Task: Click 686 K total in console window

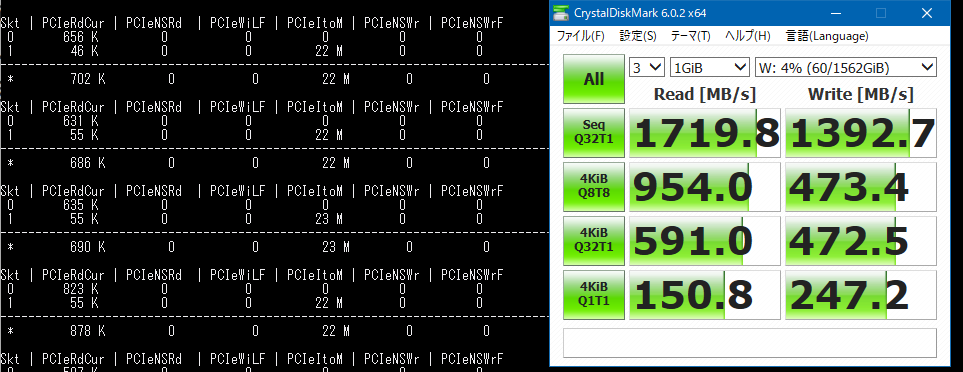Action: click(88, 163)
